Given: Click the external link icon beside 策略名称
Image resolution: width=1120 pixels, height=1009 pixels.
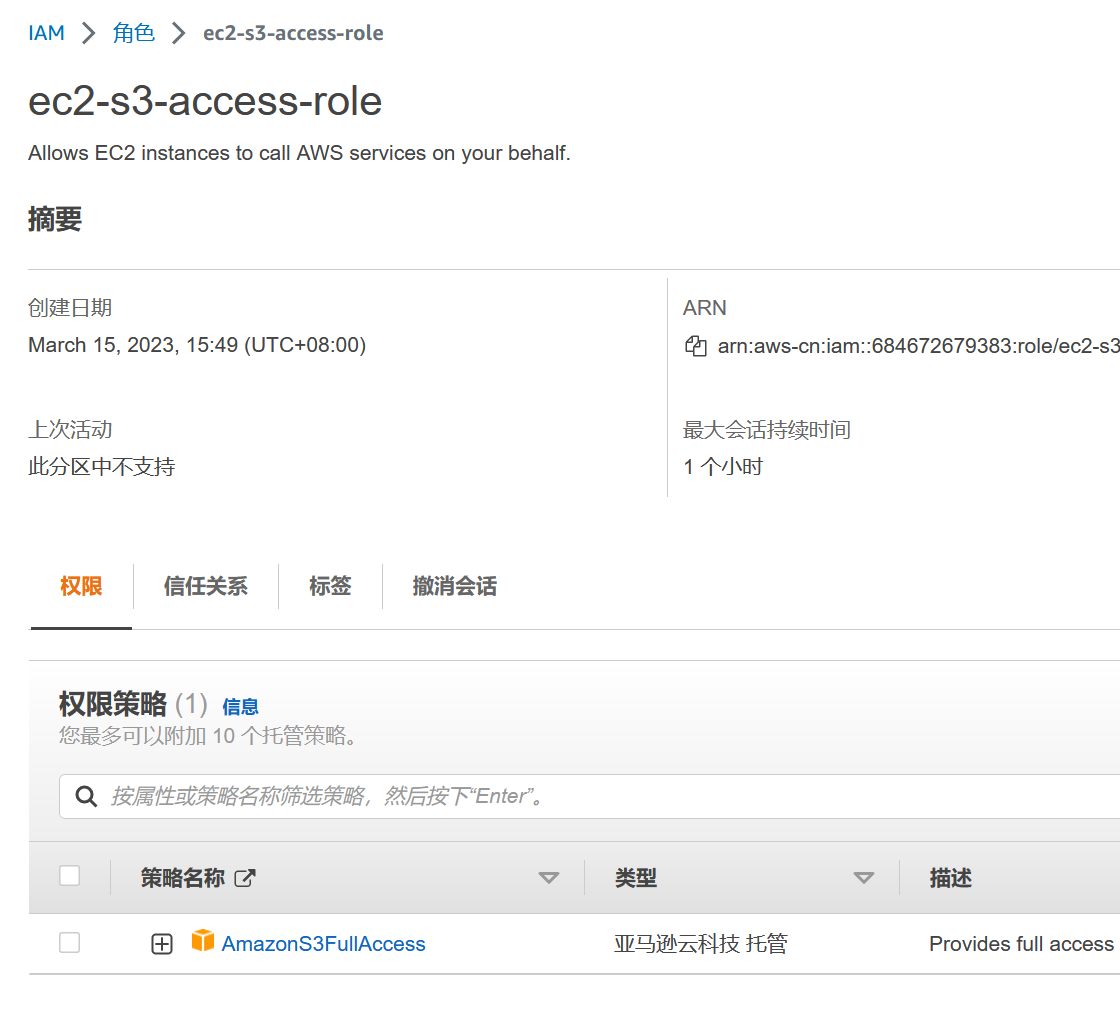Looking at the screenshot, I should (x=244, y=878).
